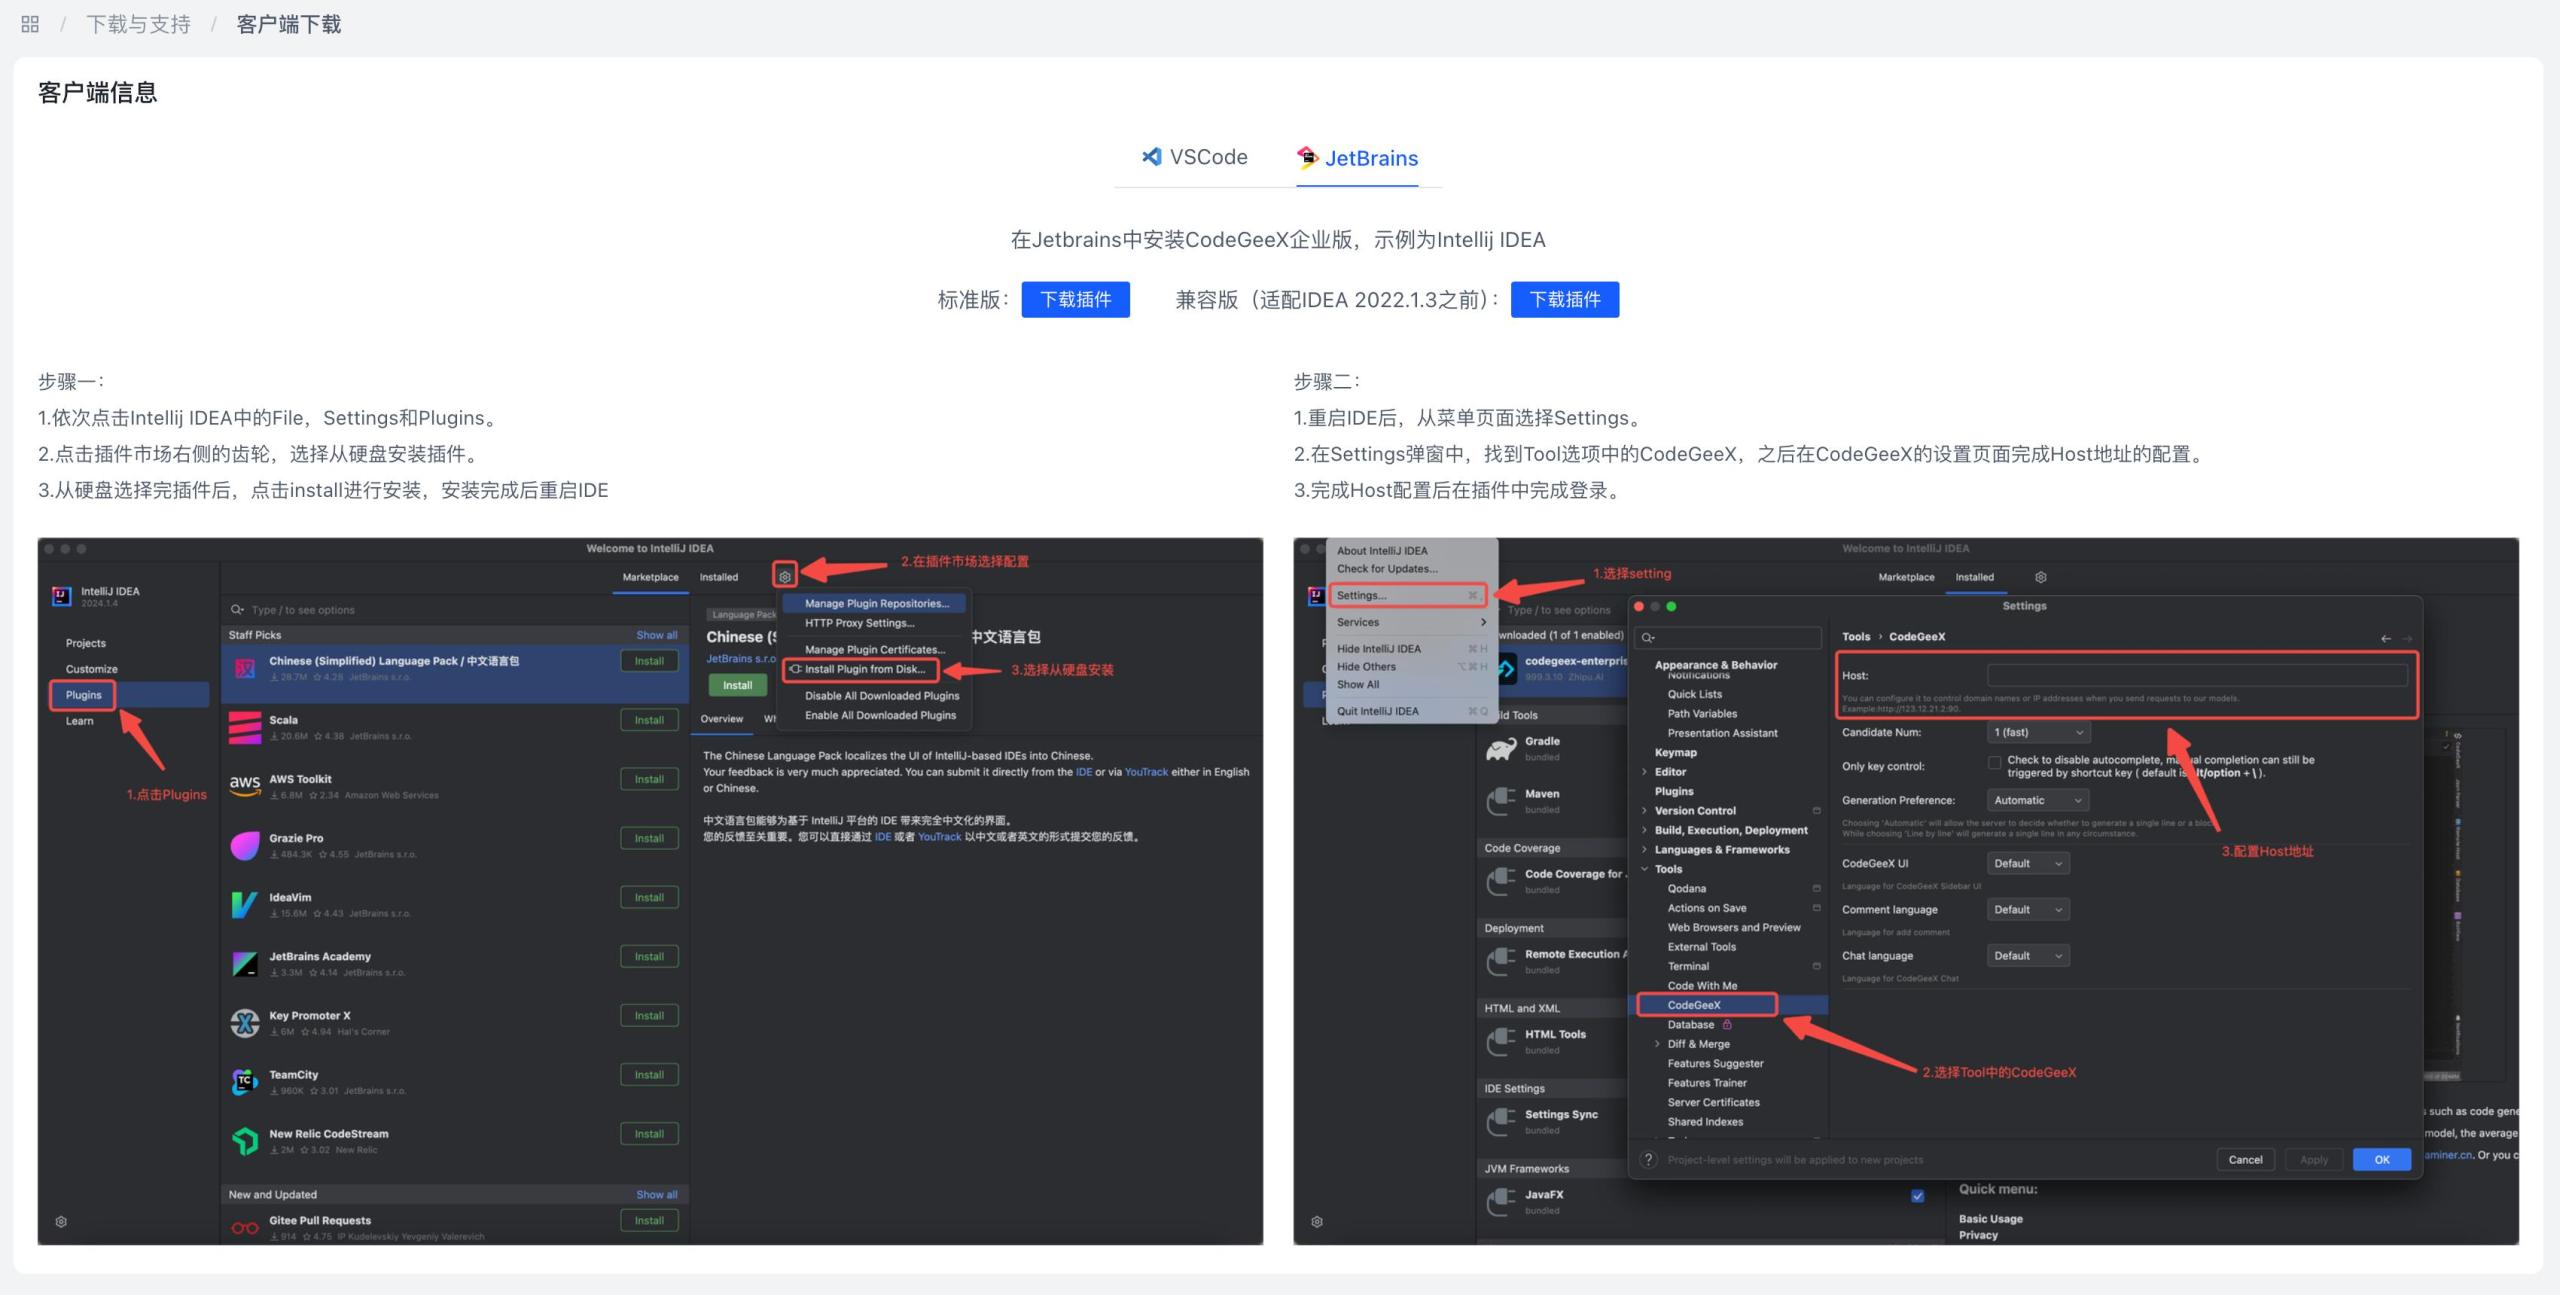
Task: Click Cancel in Settings dialog
Action: [2245, 1159]
